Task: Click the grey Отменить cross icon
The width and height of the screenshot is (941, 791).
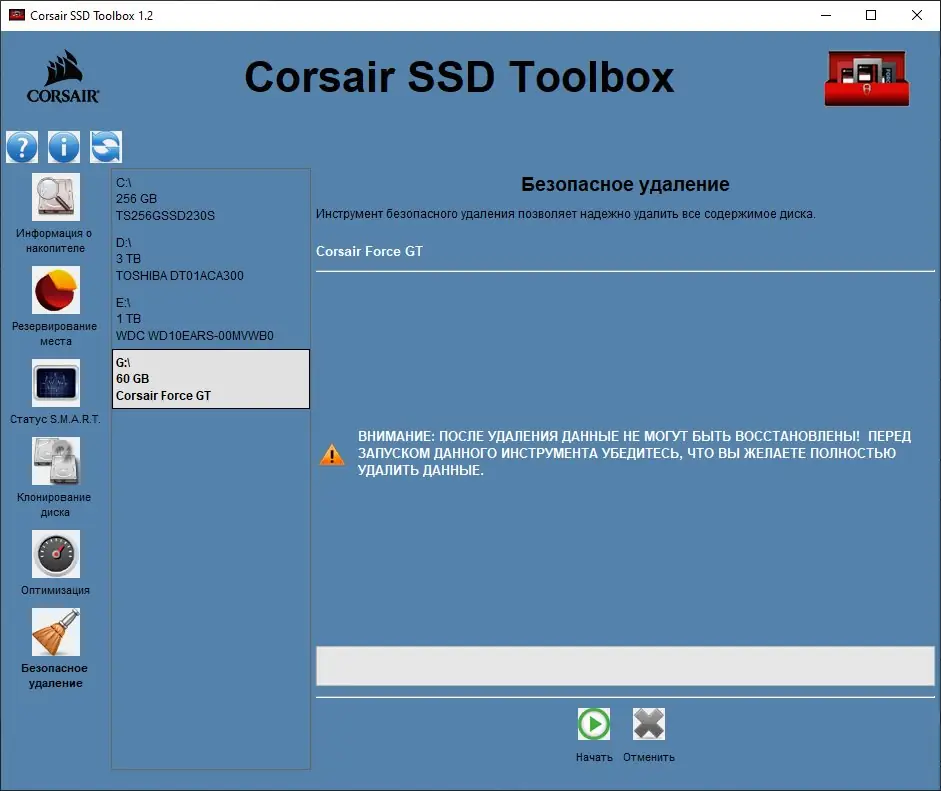Action: 649,724
